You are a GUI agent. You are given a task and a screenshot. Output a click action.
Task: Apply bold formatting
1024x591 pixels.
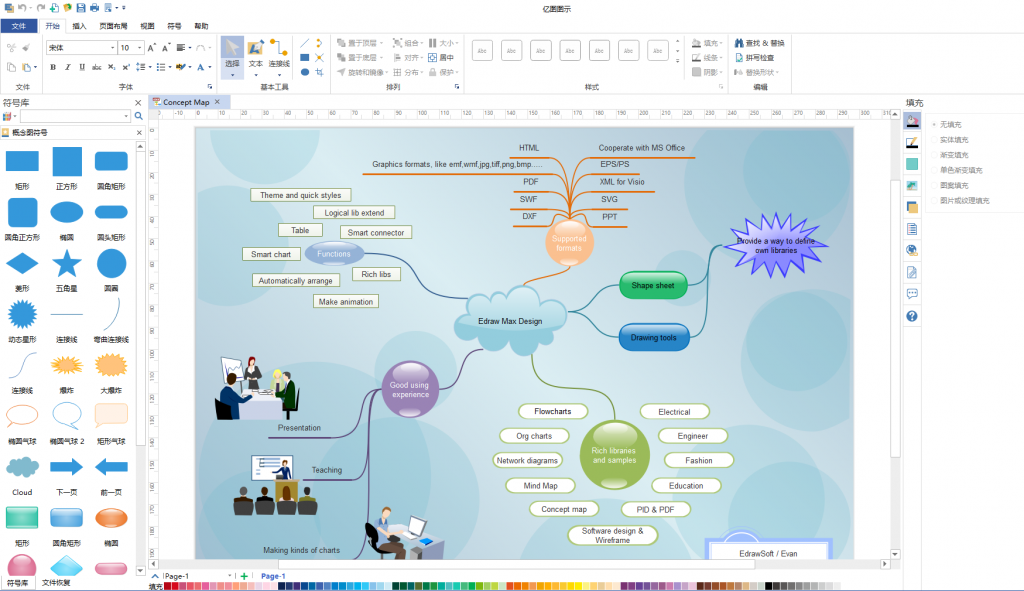tap(53, 67)
